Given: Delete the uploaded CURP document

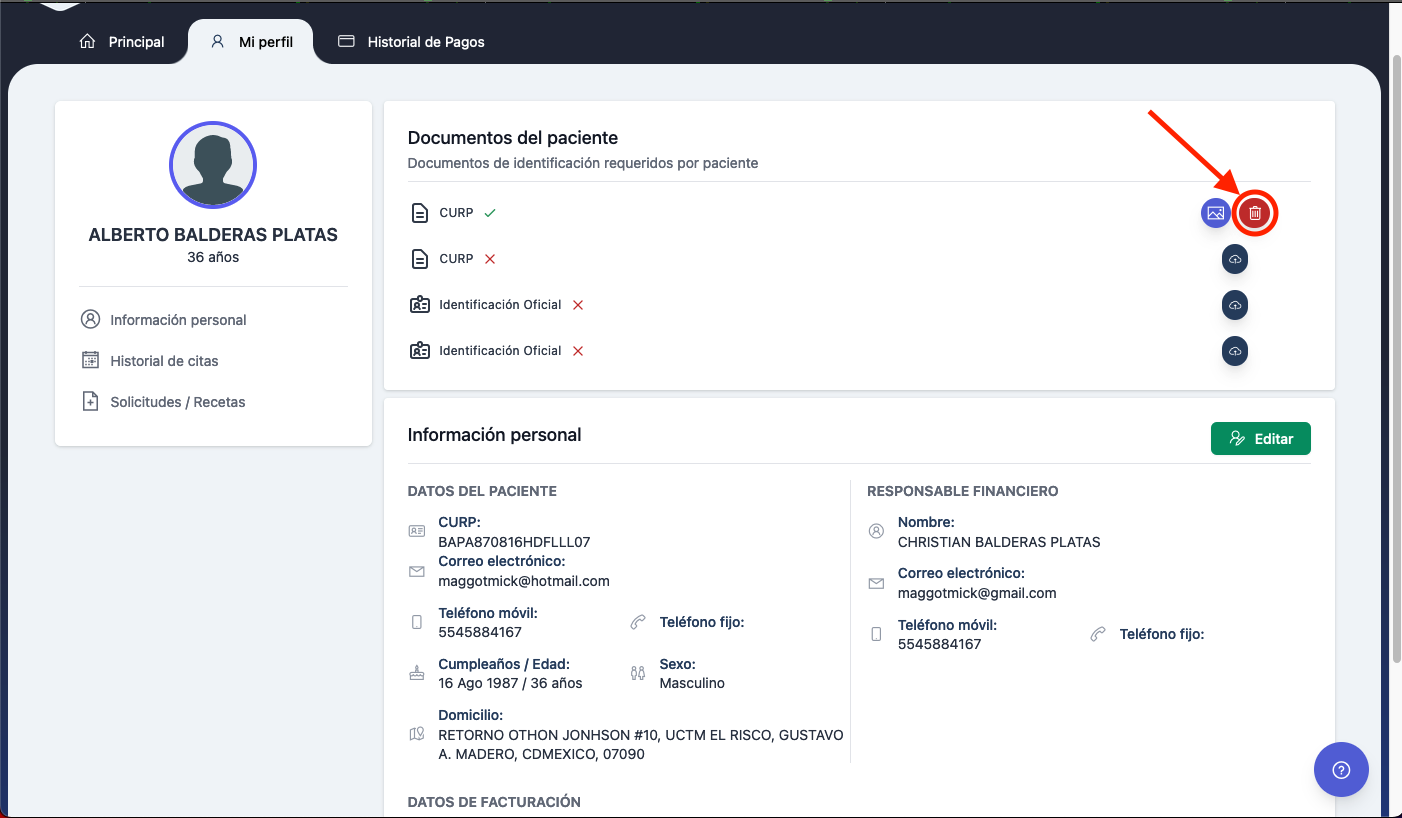Looking at the screenshot, I should pyautogui.click(x=1255, y=213).
